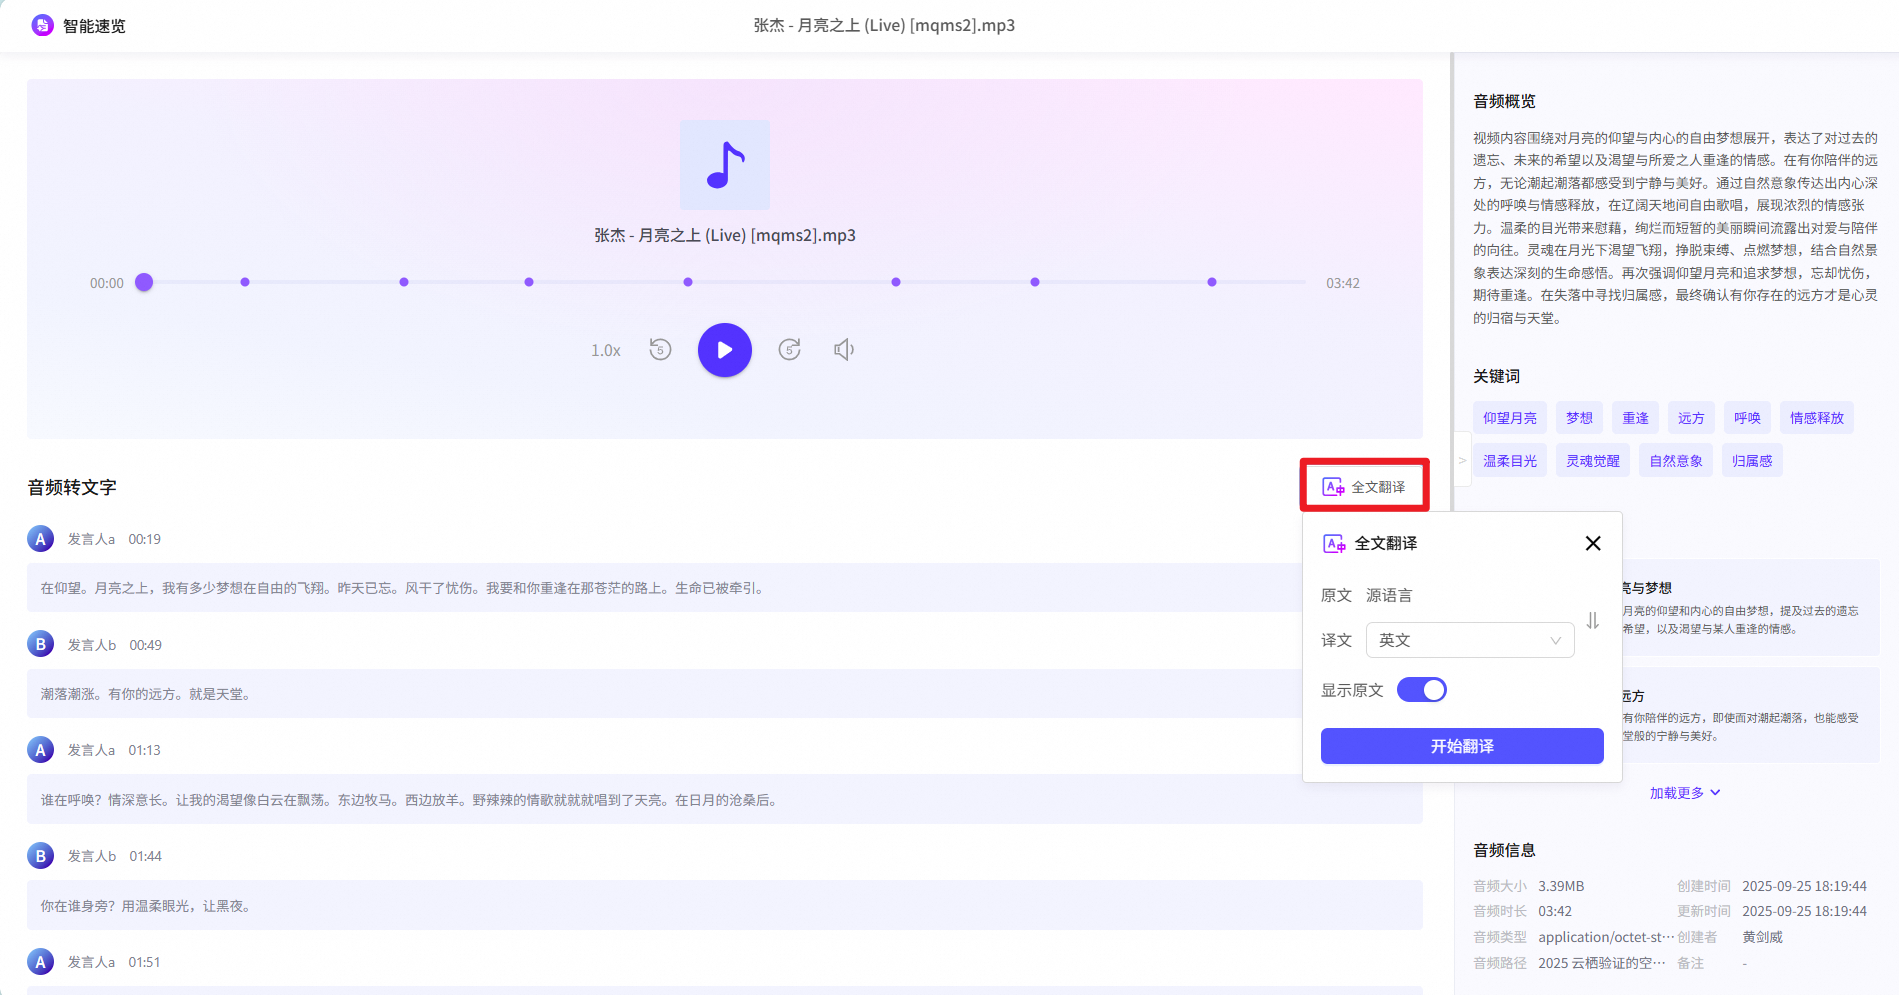
Task: Jump to the first chapter dot on the timeline
Action: (x=245, y=282)
